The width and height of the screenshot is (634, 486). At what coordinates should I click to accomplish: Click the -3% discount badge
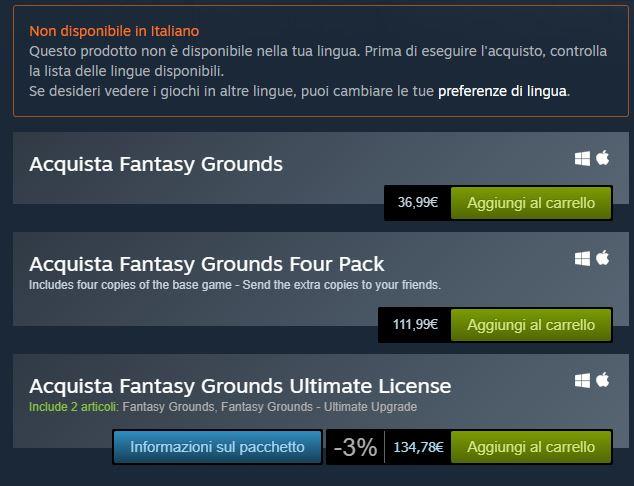click(355, 447)
